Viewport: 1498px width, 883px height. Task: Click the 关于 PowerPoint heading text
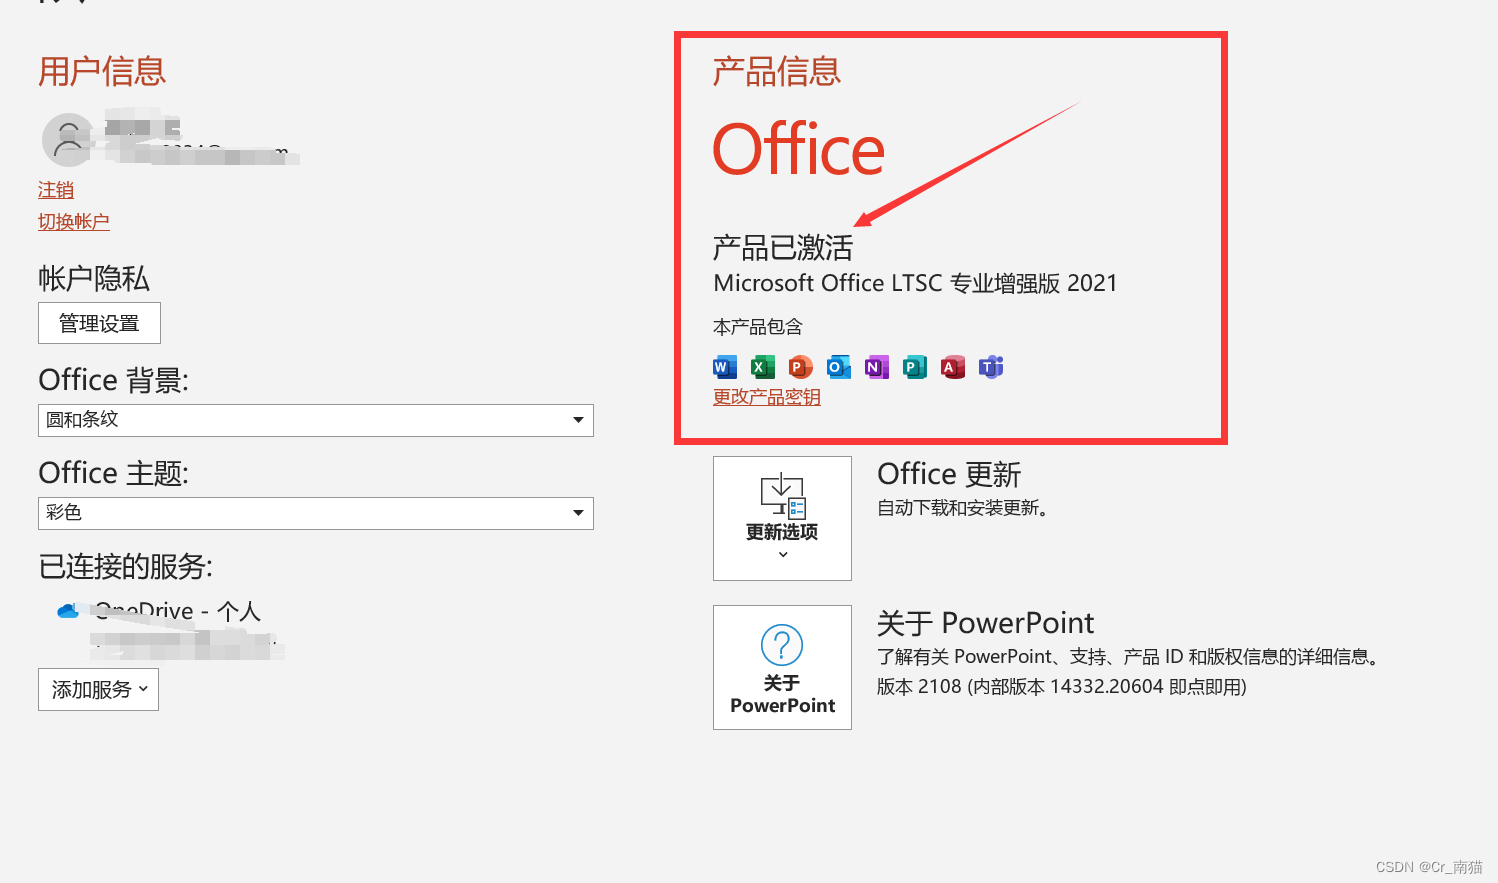(985, 623)
